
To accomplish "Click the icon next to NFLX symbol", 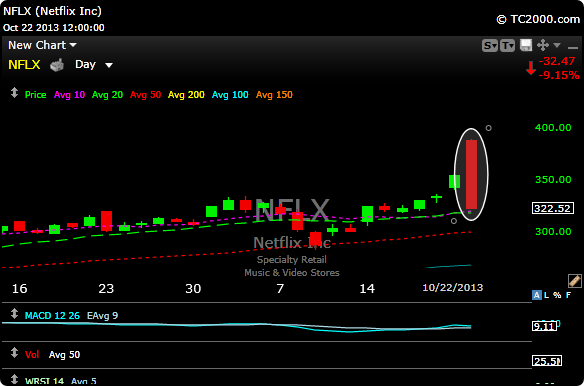I will (57, 65).
